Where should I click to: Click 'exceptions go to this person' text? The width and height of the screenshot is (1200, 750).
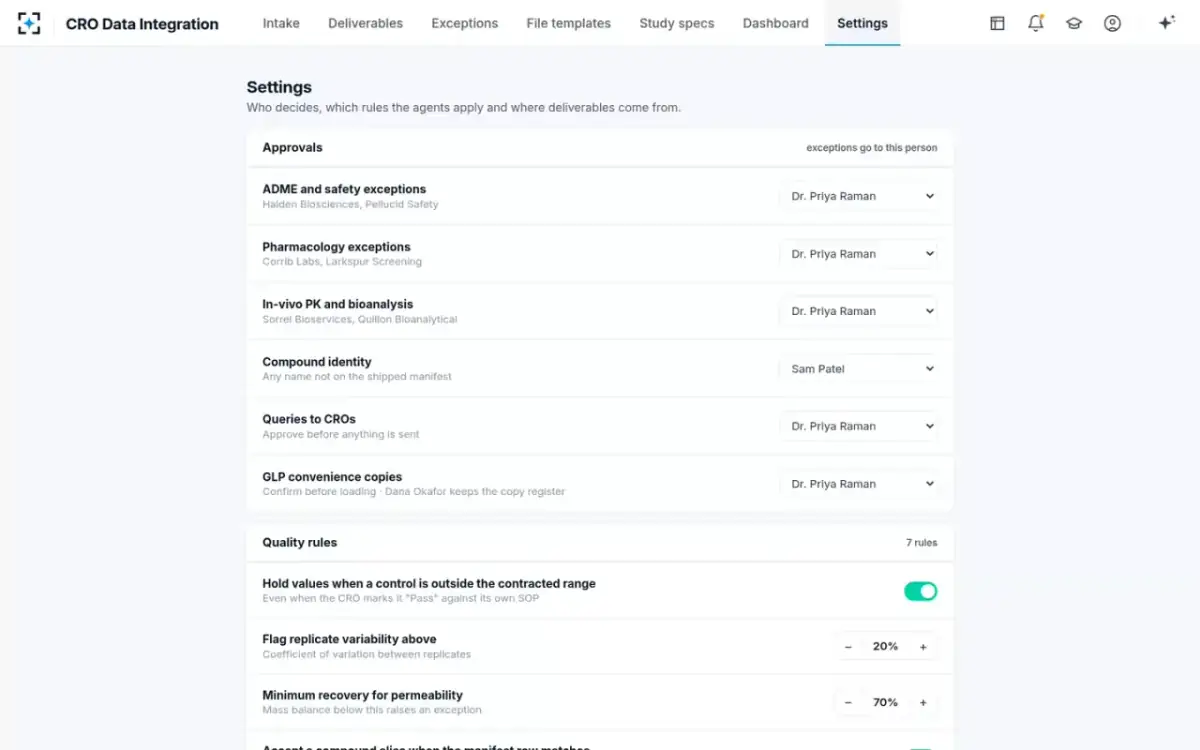click(x=872, y=148)
